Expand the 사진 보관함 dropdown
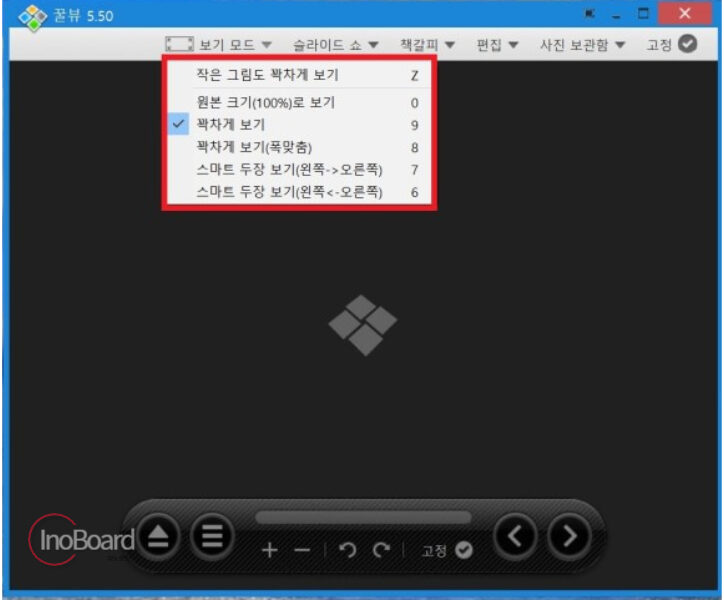Image resolution: width=724 pixels, height=600 pixels. point(582,45)
